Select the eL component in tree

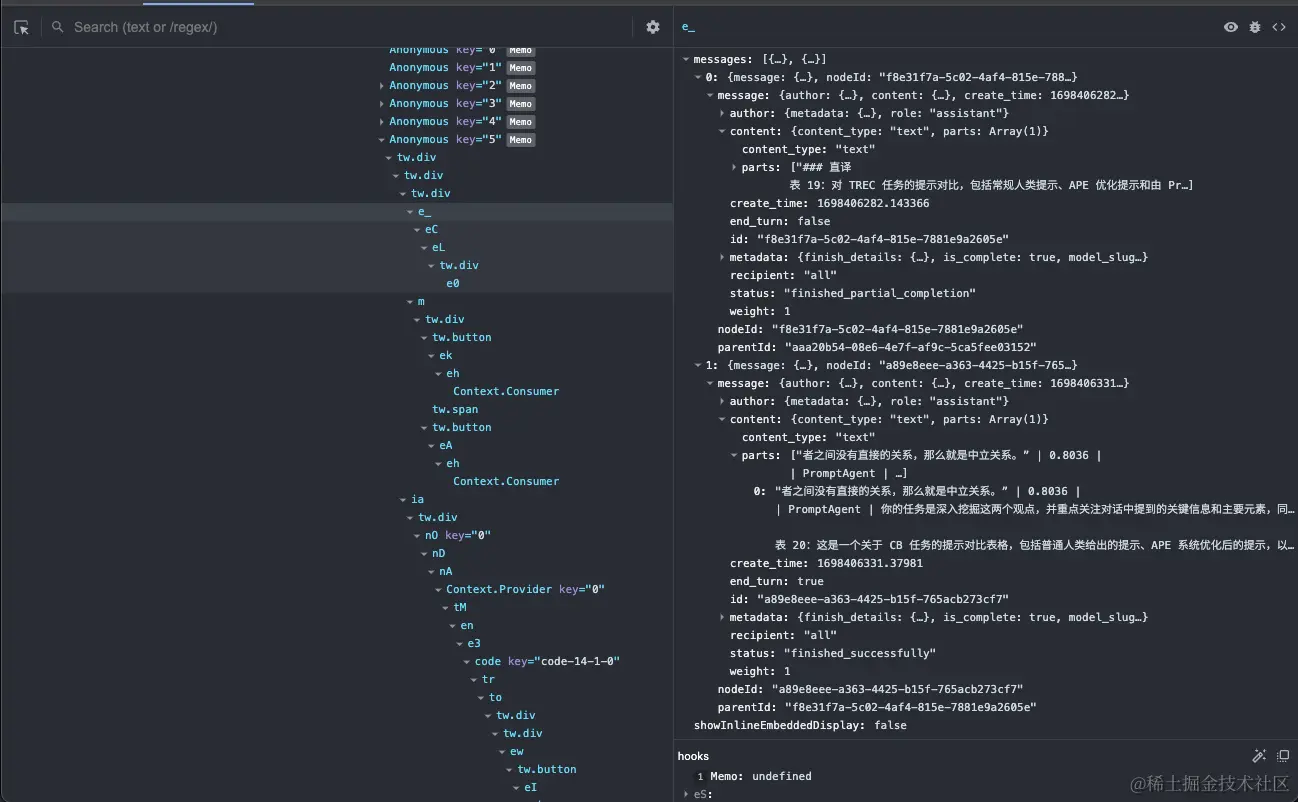click(438, 248)
